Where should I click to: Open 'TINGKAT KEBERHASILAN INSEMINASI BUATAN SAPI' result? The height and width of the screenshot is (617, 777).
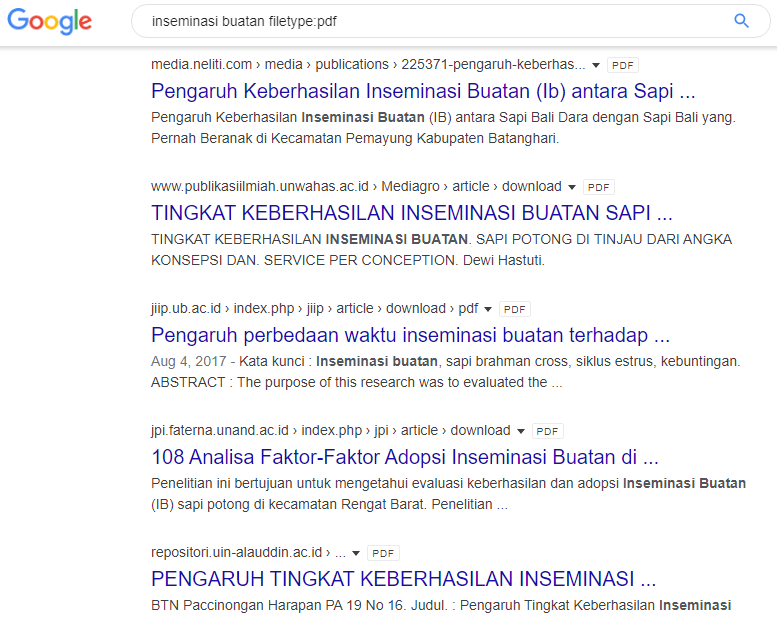411,213
